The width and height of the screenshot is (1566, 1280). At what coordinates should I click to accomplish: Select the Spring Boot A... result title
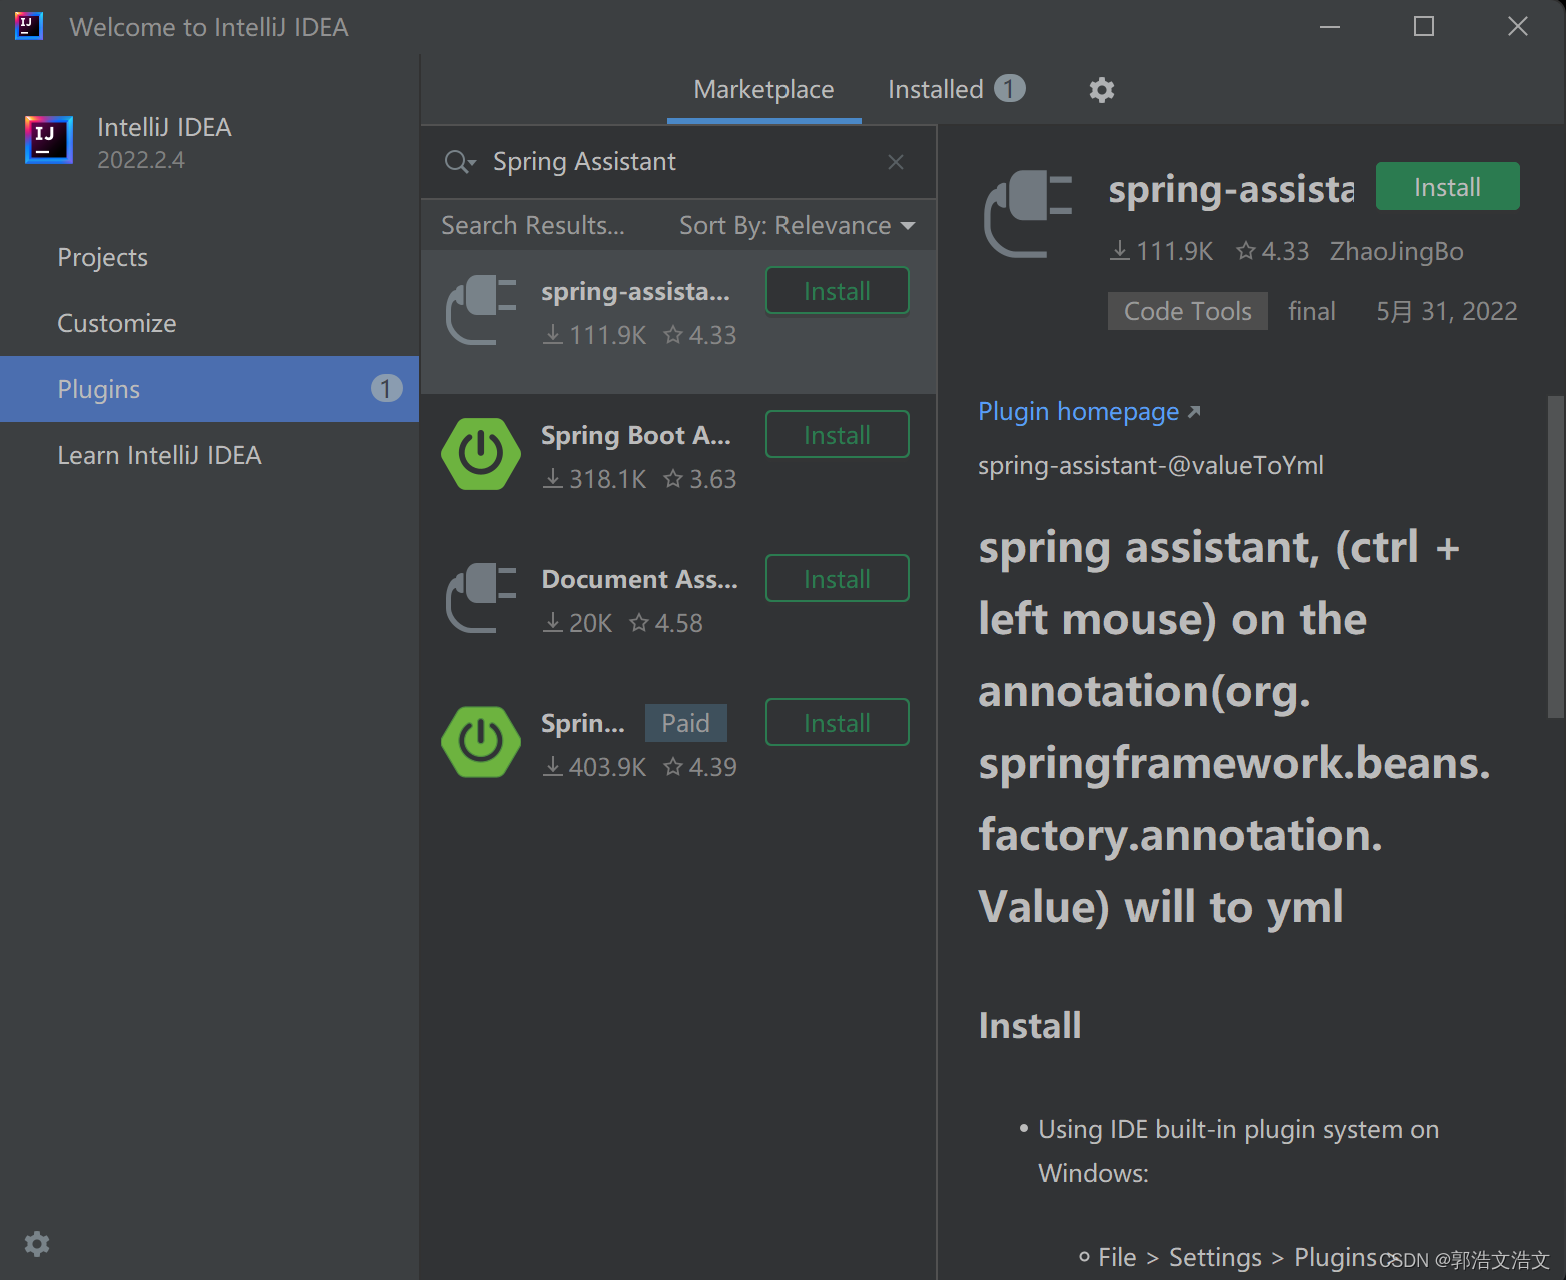pos(635,436)
